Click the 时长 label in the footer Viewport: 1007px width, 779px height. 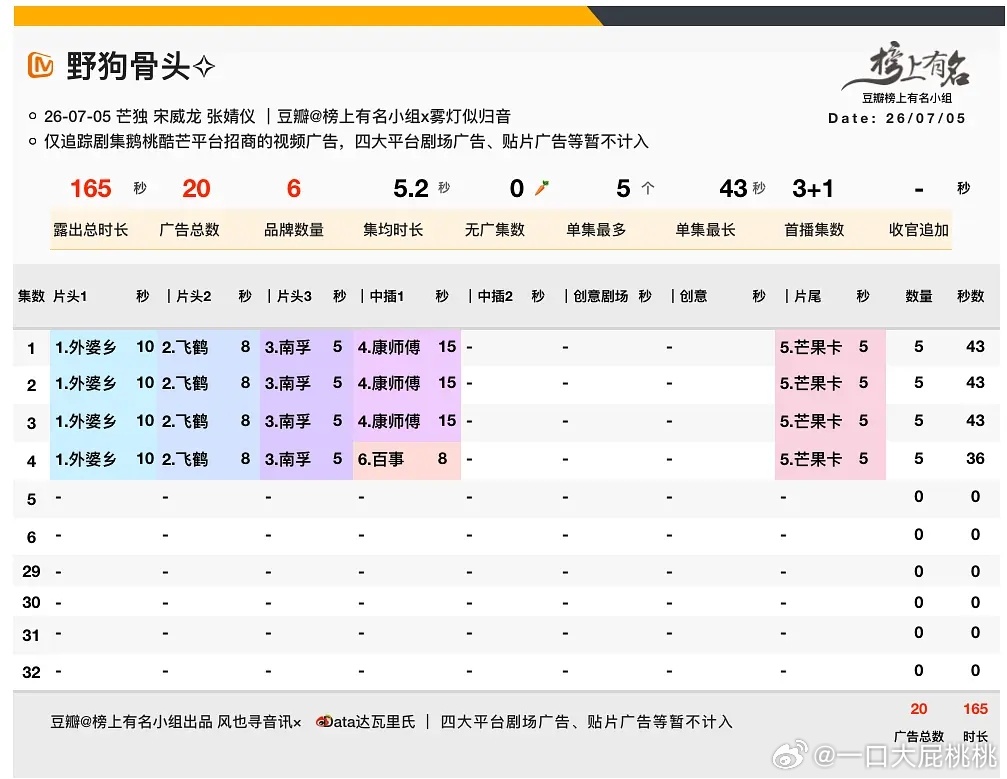tap(975, 737)
